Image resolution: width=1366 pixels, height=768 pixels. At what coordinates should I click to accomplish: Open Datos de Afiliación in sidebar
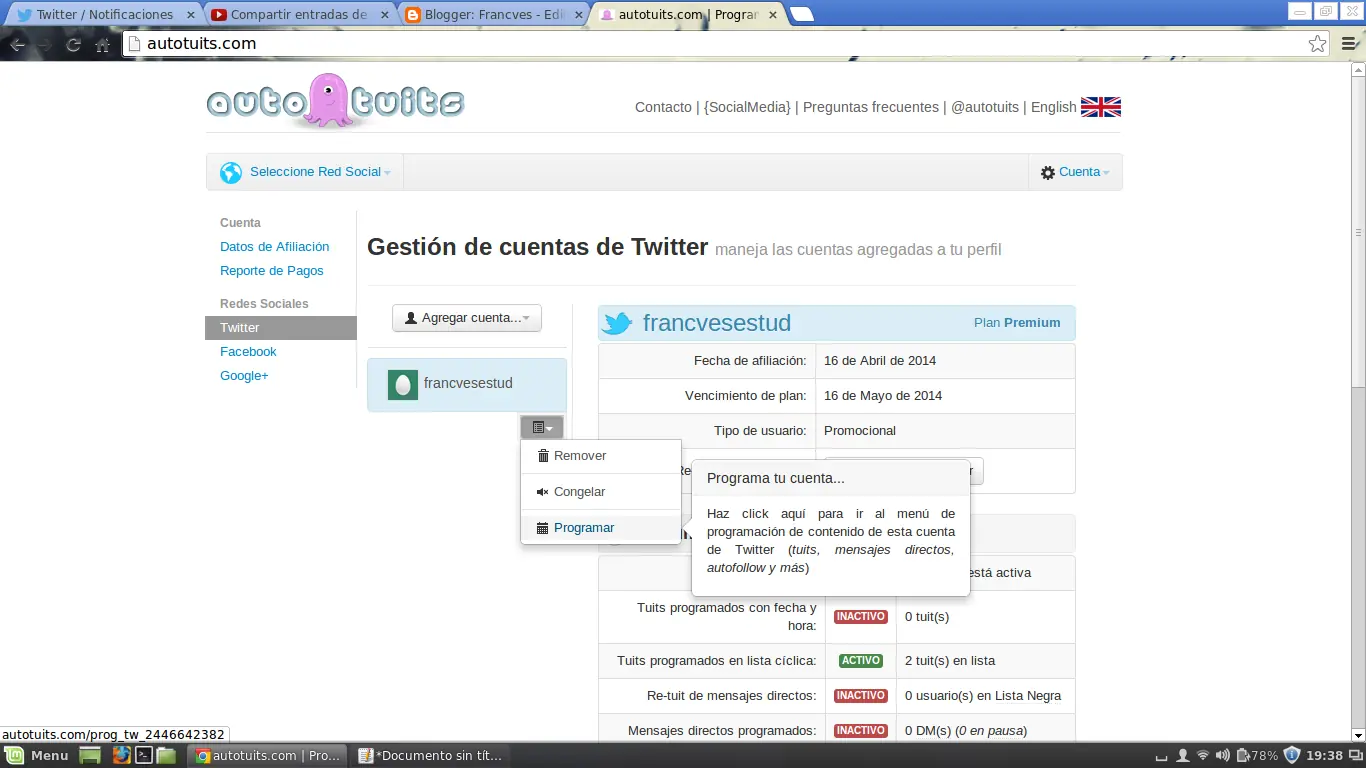point(274,247)
